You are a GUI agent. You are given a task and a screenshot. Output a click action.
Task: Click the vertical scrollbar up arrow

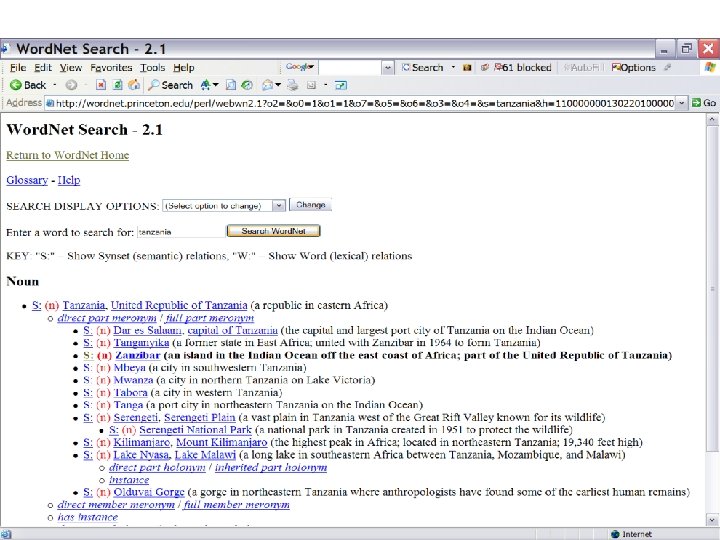click(x=712, y=119)
